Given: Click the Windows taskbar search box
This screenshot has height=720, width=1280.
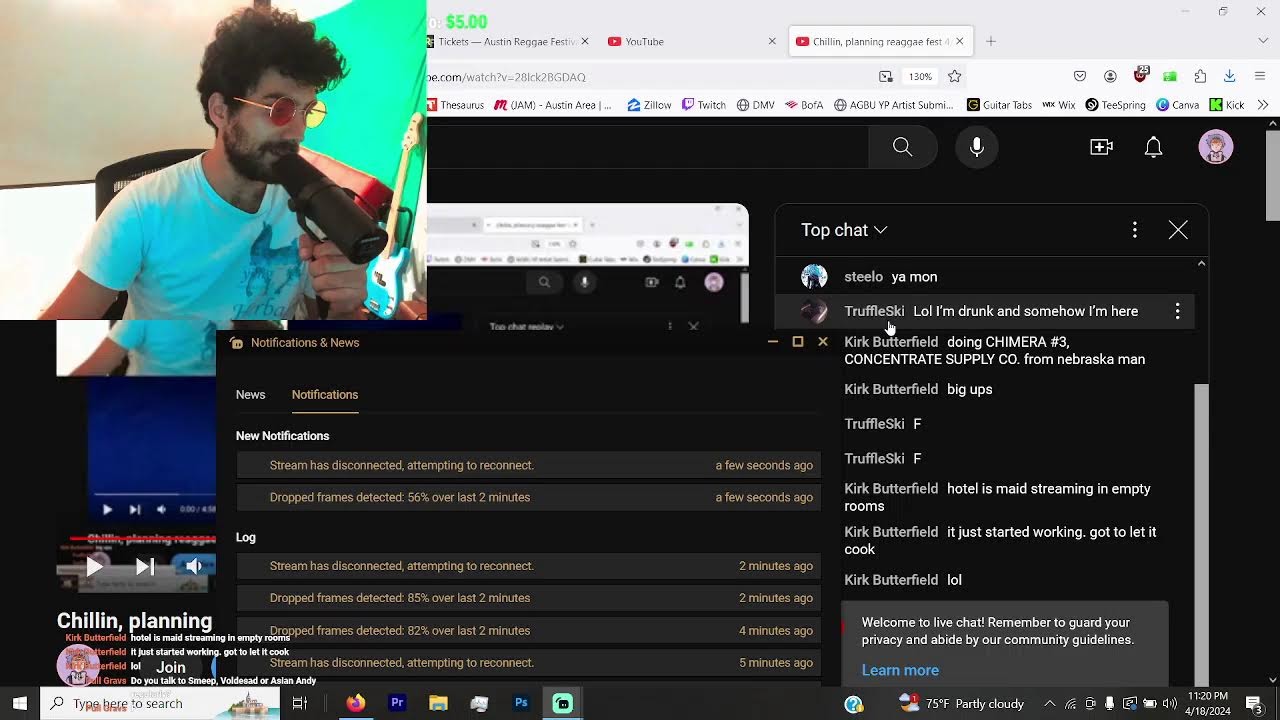Looking at the screenshot, I should (160, 703).
